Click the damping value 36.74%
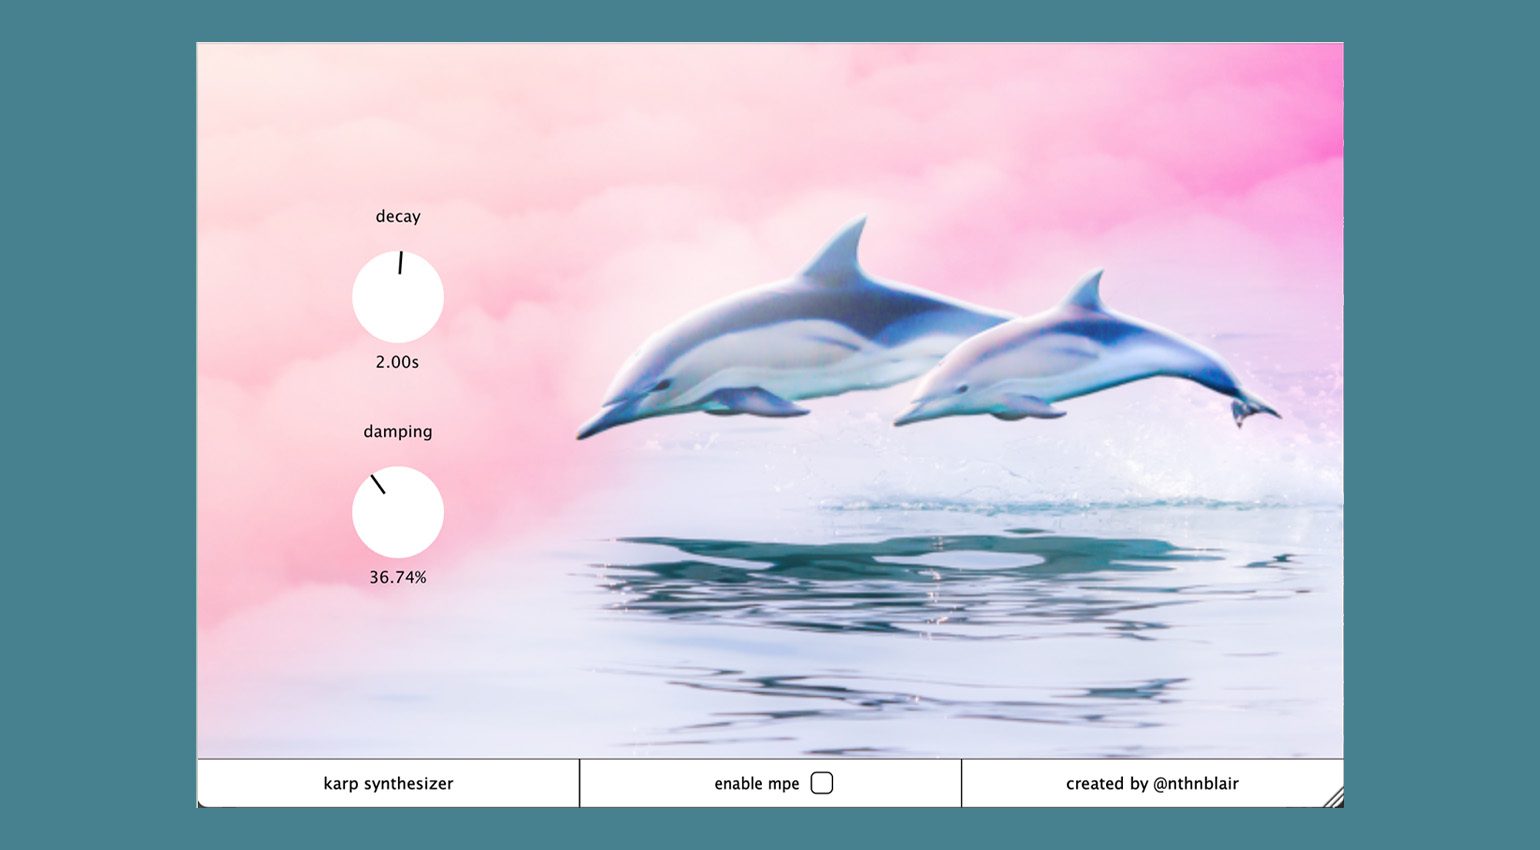Viewport: 1540px width, 850px height. click(x=398, y=577)
